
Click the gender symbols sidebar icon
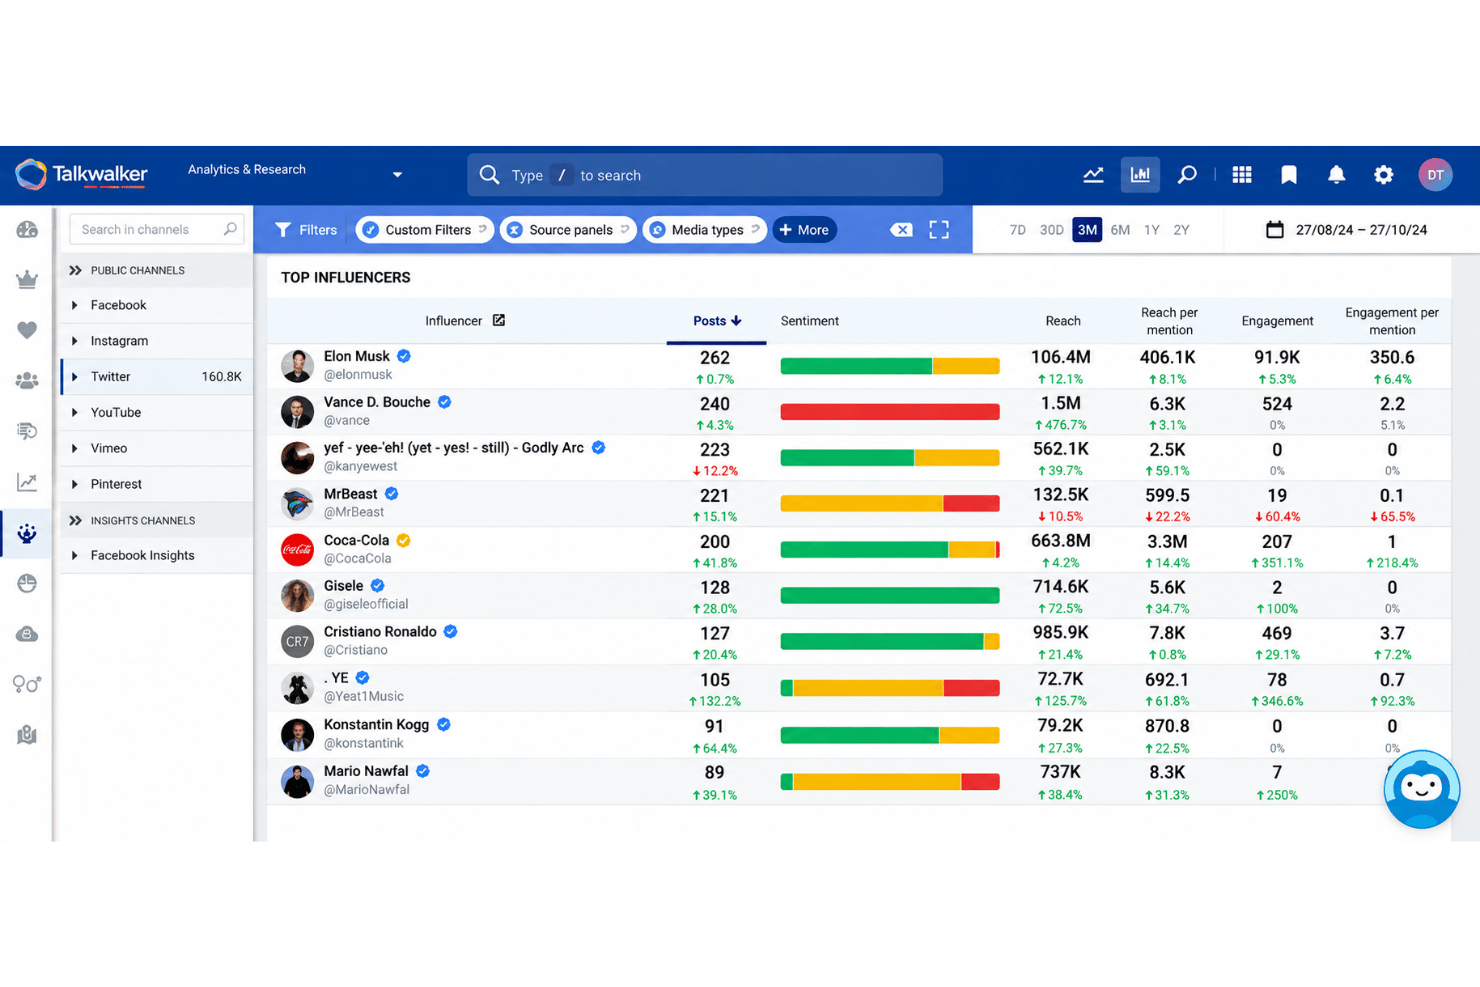click(x=27, y=684)
